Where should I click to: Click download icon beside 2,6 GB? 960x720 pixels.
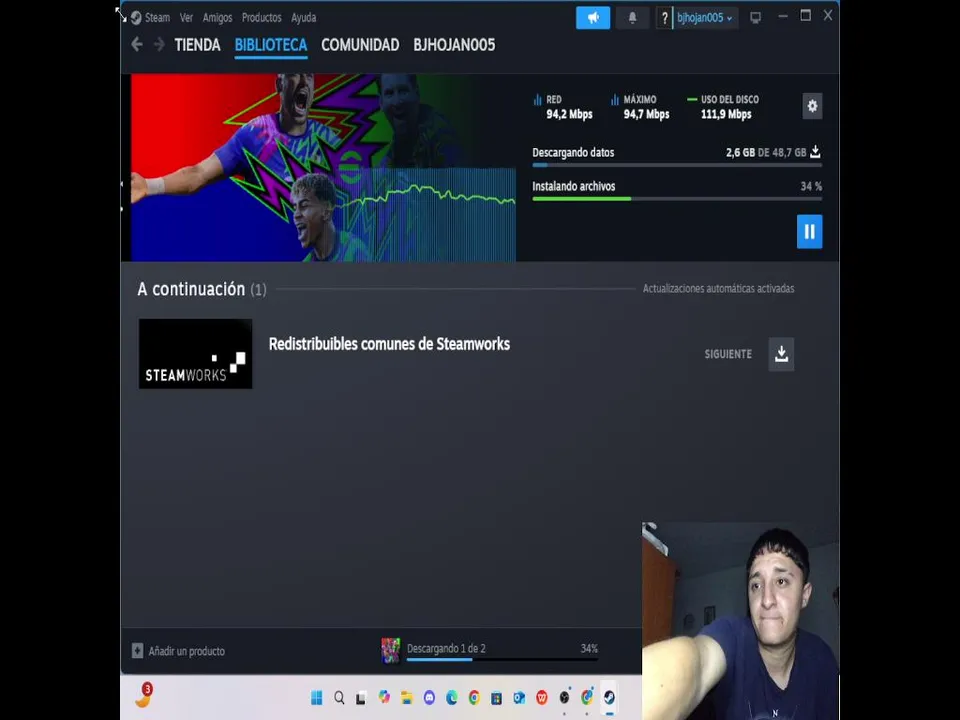pyautogui.click(x=816, y=152)
